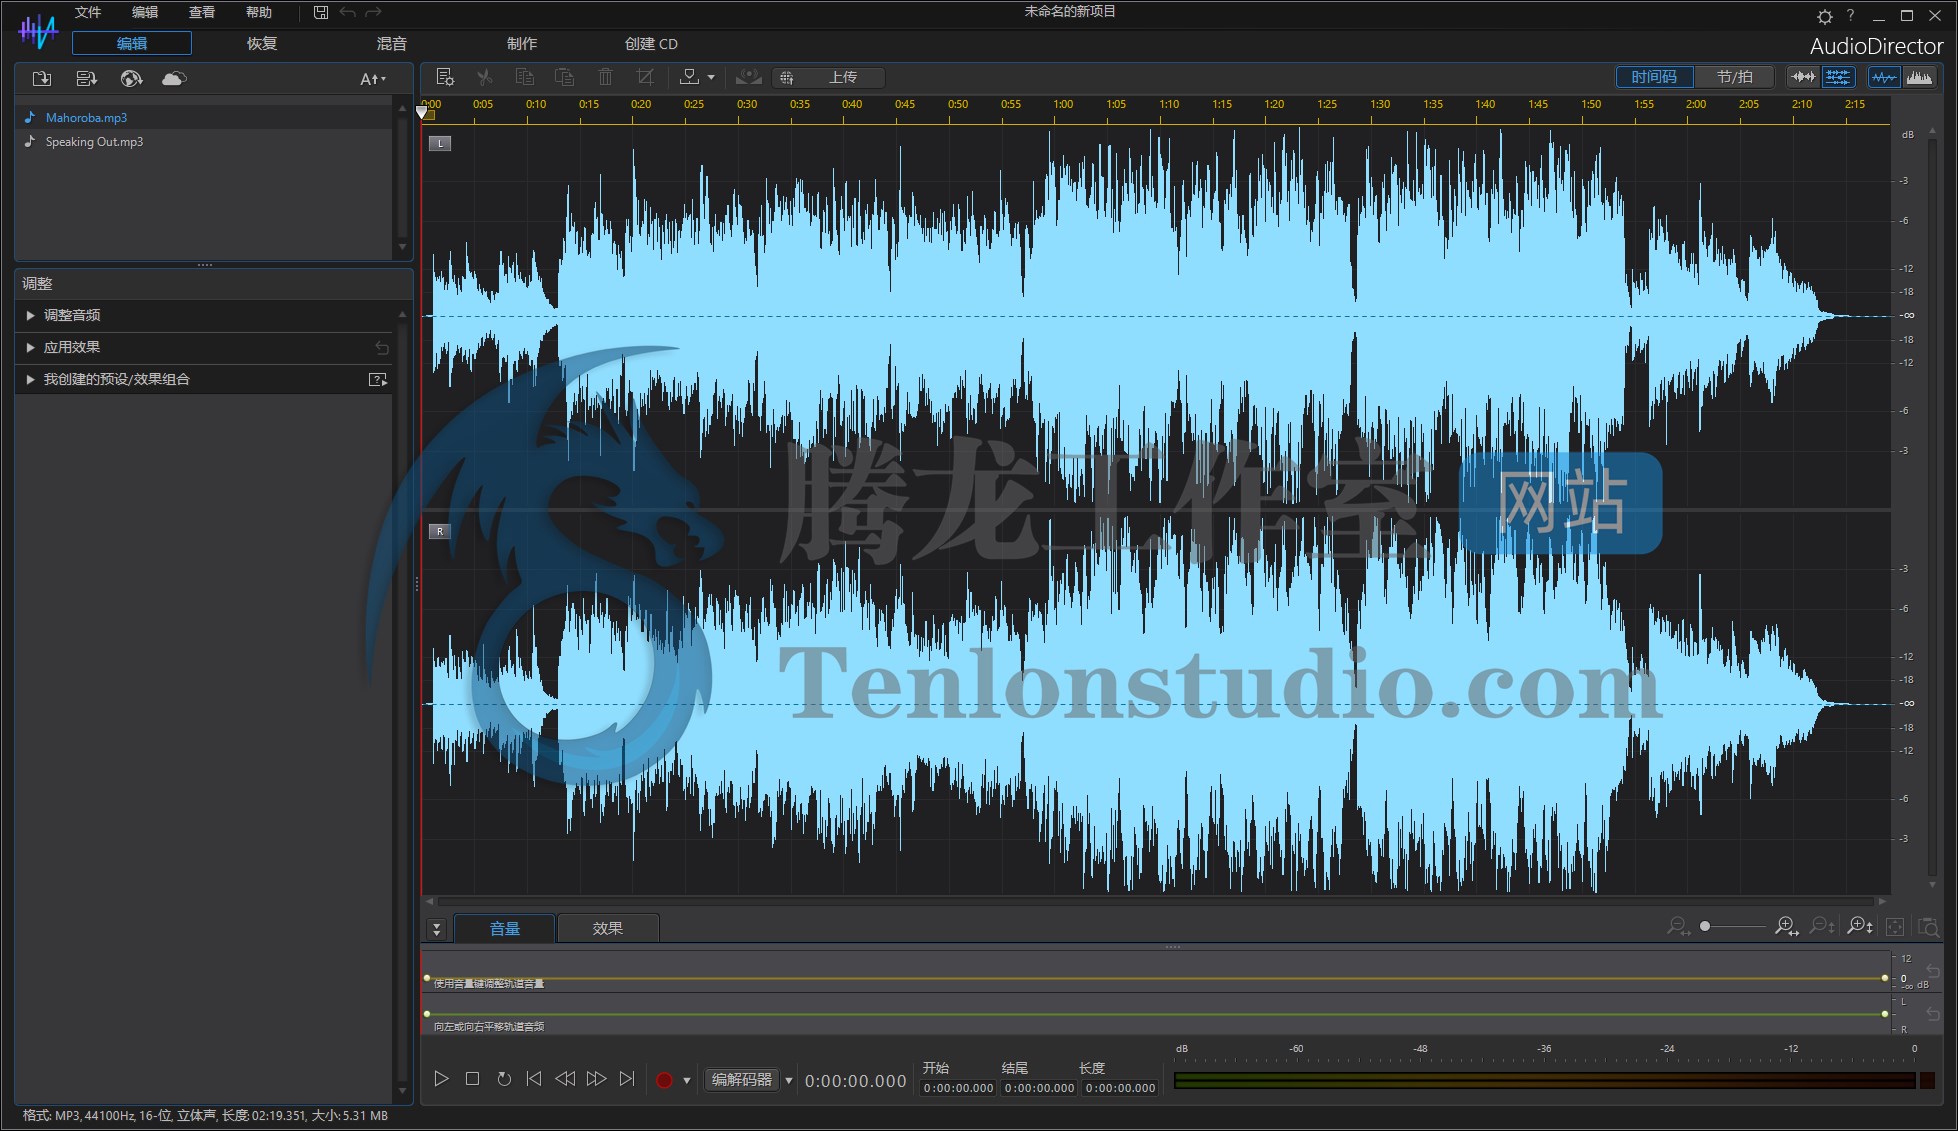Click the reset icon beside 应用效果
Viewport: 1958px width, 1131px height.
coord(381,347)
